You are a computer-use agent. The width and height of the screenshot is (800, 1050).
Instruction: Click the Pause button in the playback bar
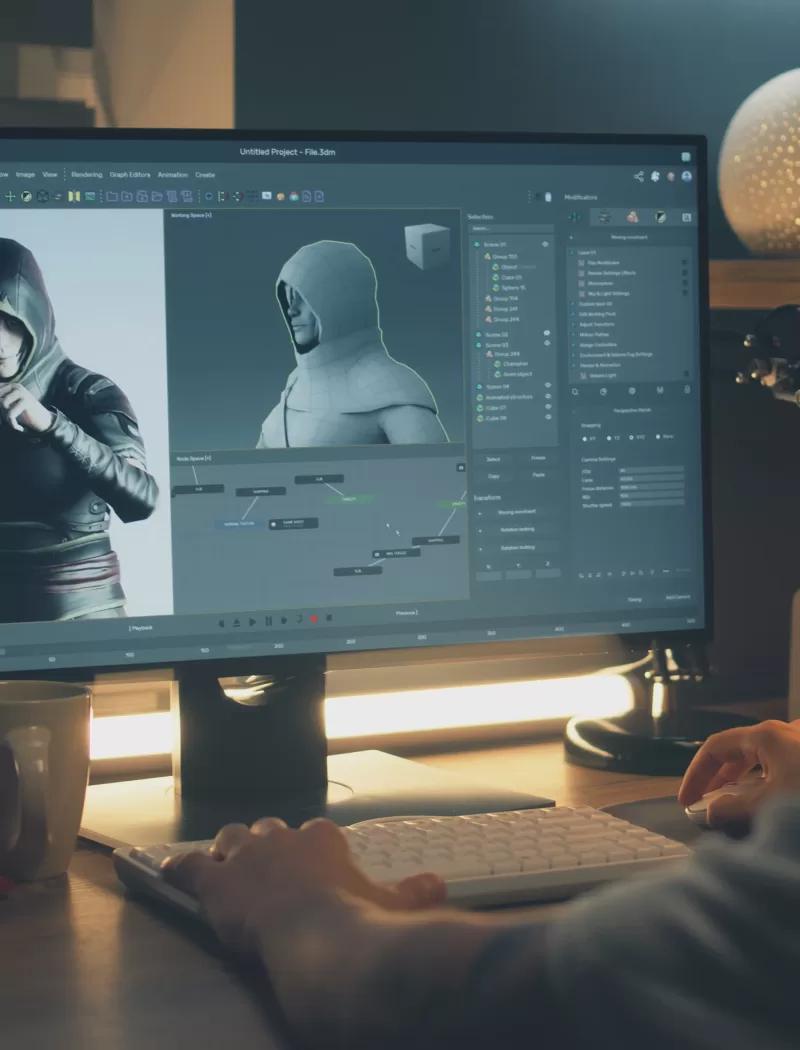point(268,621)
